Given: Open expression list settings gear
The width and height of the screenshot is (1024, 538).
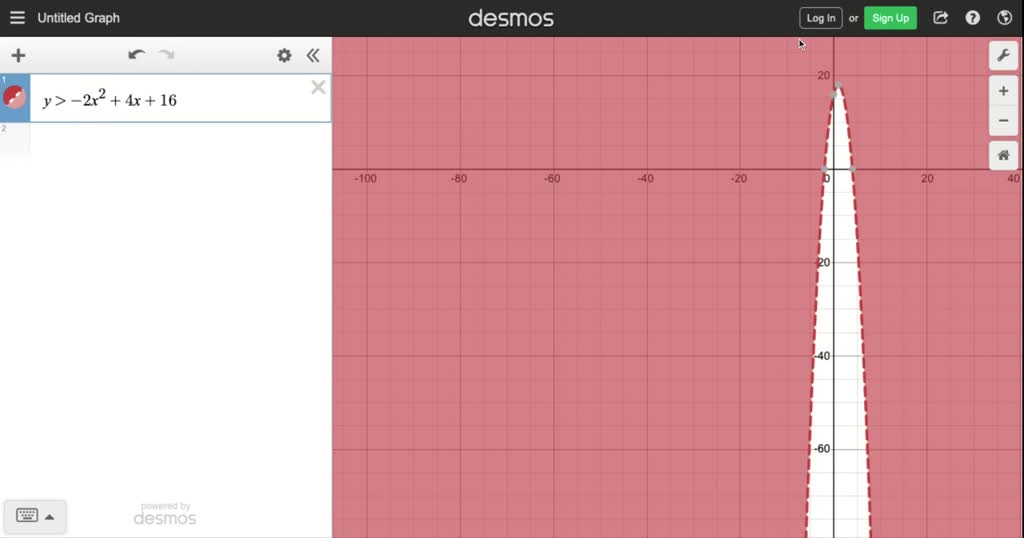Looking at the screenshot, I should point(284,56).
